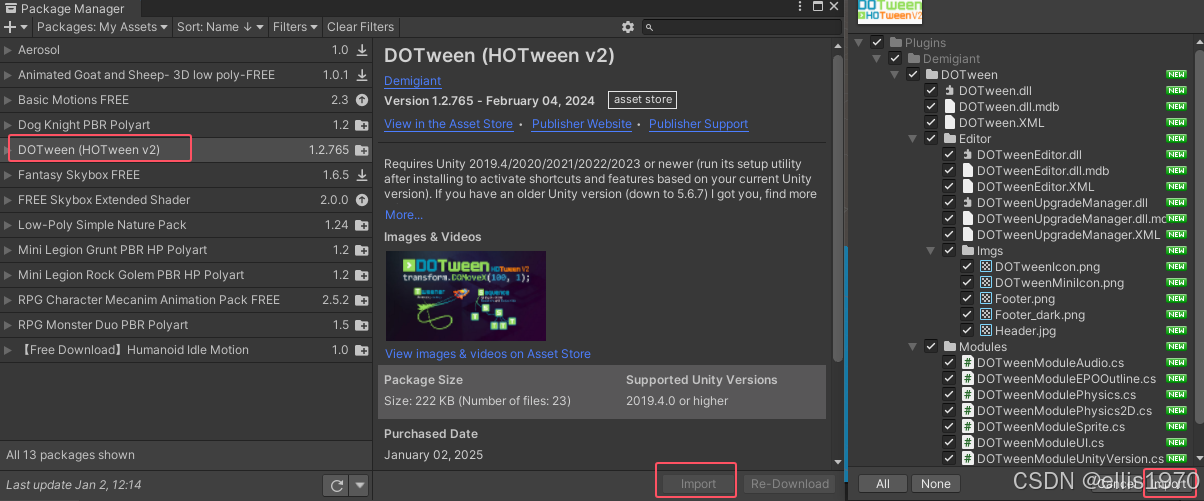
Task: Select DOTween (HOTween v2) in package list
Action: coord(186,150)
